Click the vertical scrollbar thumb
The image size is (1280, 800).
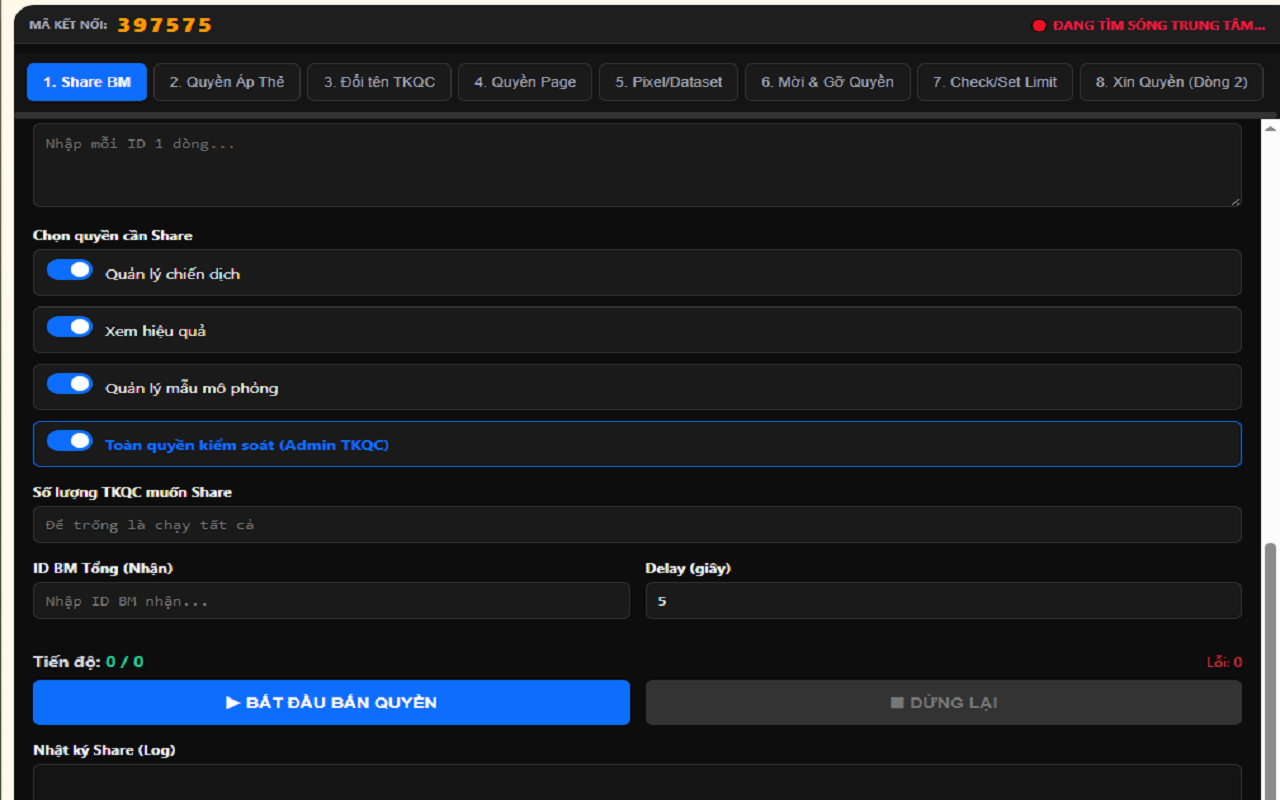1271,671
